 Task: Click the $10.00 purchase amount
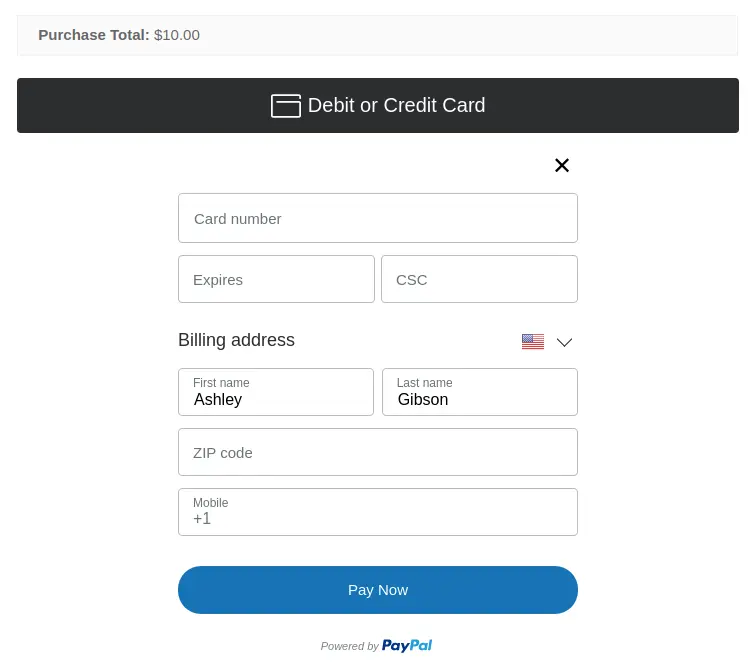pyautogui.click(x=177, y=35)
